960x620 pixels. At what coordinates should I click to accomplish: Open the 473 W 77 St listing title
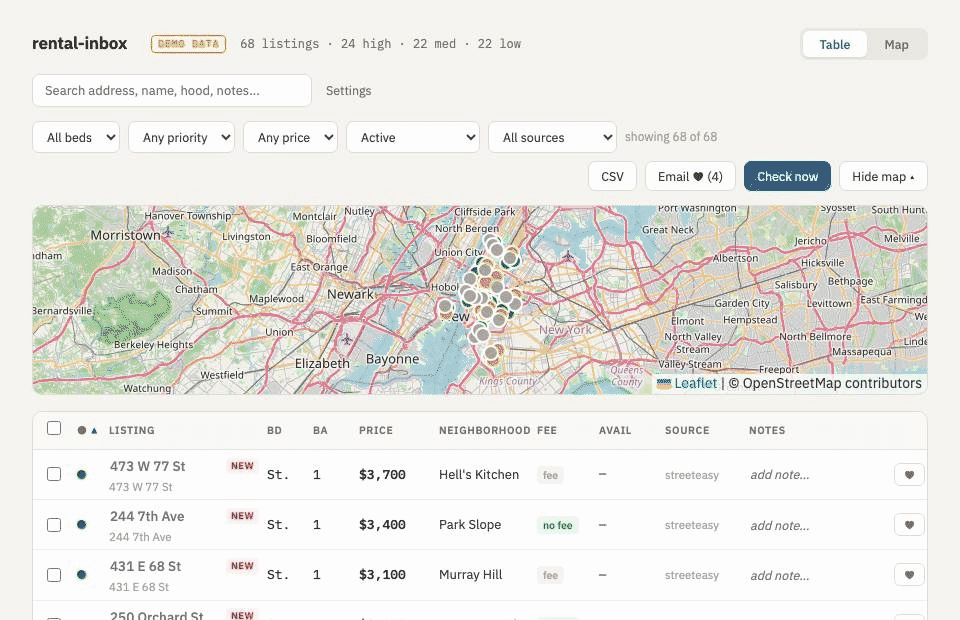click(x=148, y=466)
